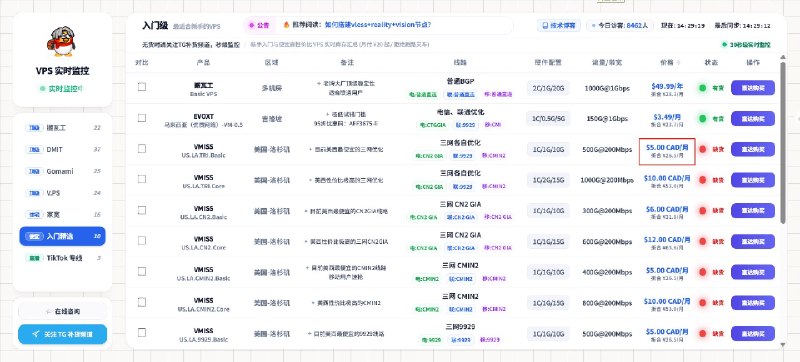Click the $49.99/年 price cell
Screen dimensions: 800x362
click(x=667, y=86)
